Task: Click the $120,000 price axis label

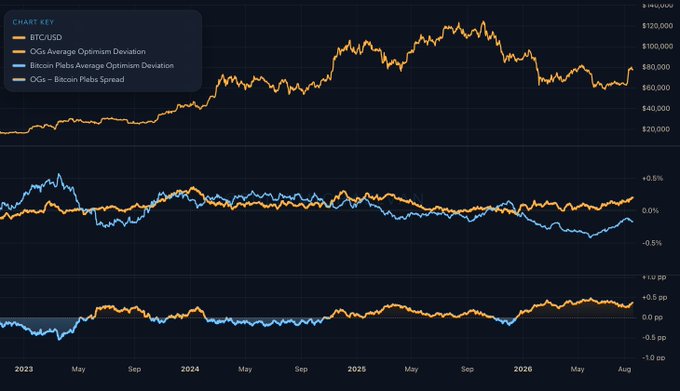Action: tap(657, 26)
